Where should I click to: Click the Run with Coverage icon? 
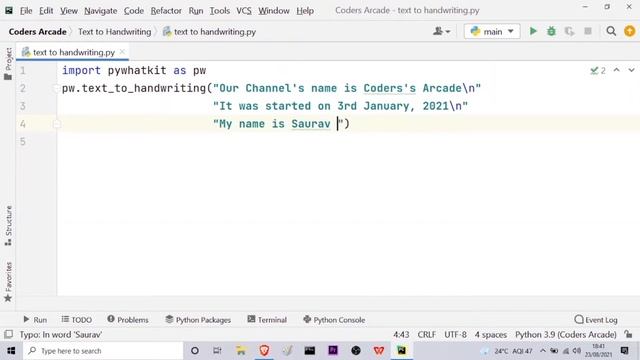tap(569, 31)
